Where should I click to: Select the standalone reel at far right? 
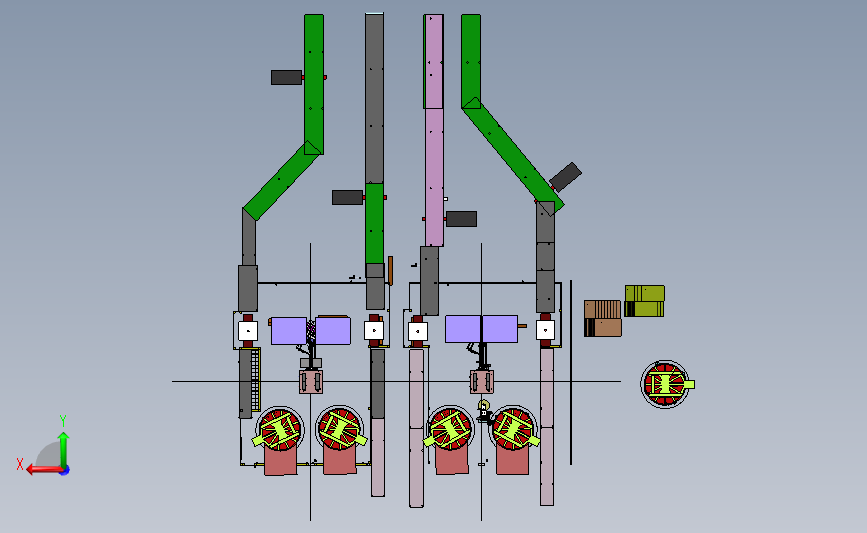[x=666, y=384]
